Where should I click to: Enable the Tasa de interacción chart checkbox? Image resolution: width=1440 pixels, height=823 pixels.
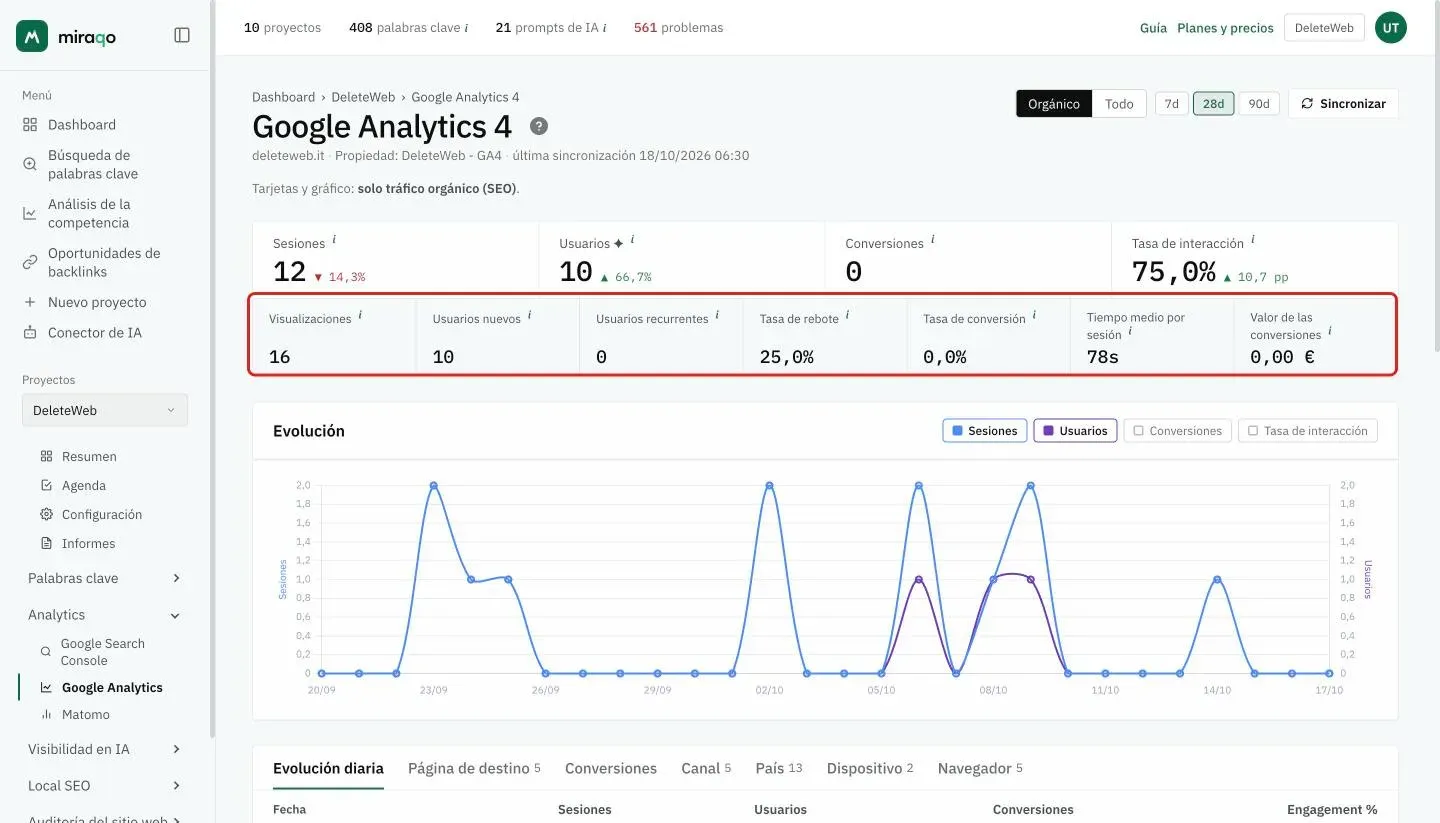coord(1253,431)
